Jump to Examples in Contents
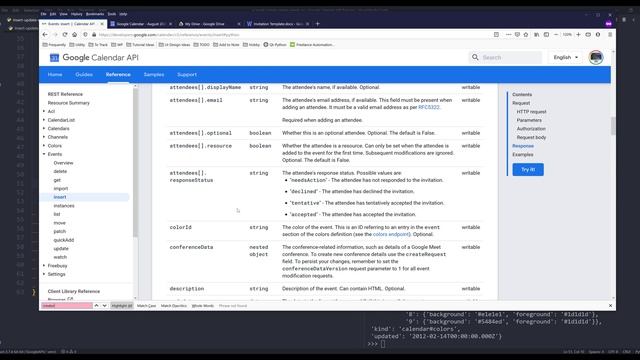This screenshot has width=640, height=360. (x=523, y=155)
